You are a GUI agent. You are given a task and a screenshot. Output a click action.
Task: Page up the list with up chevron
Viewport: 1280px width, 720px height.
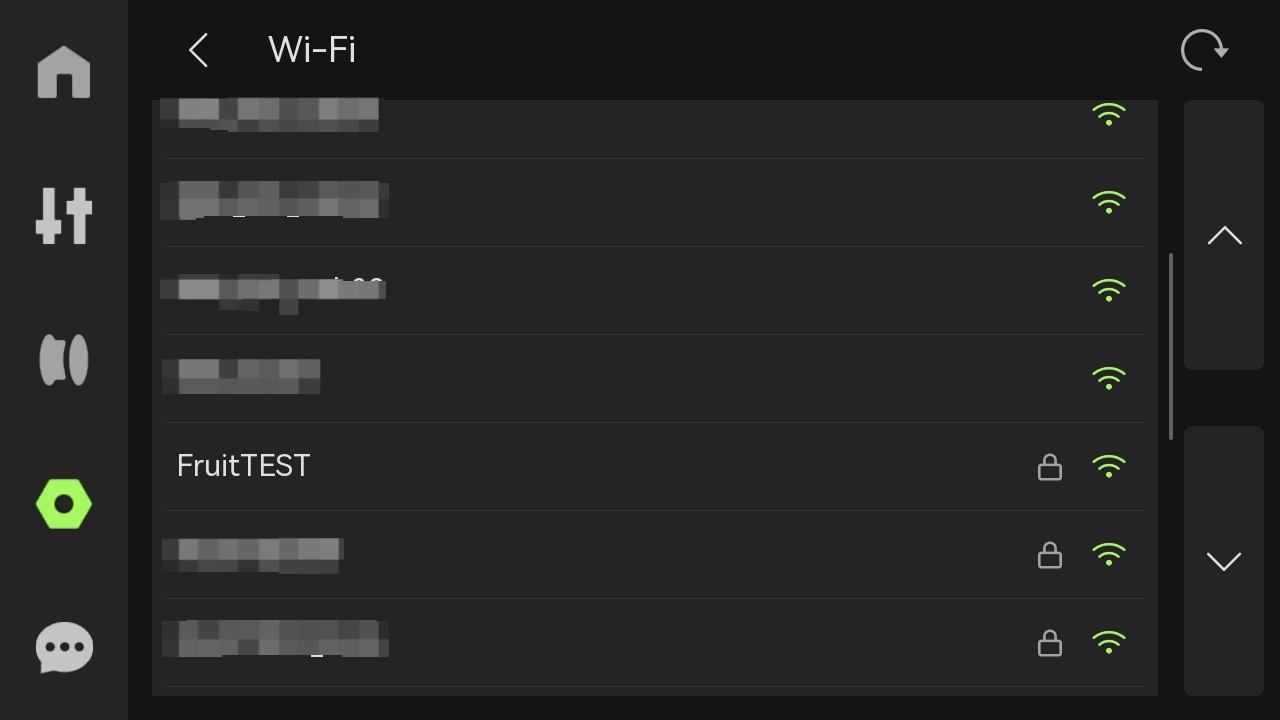1224,235
